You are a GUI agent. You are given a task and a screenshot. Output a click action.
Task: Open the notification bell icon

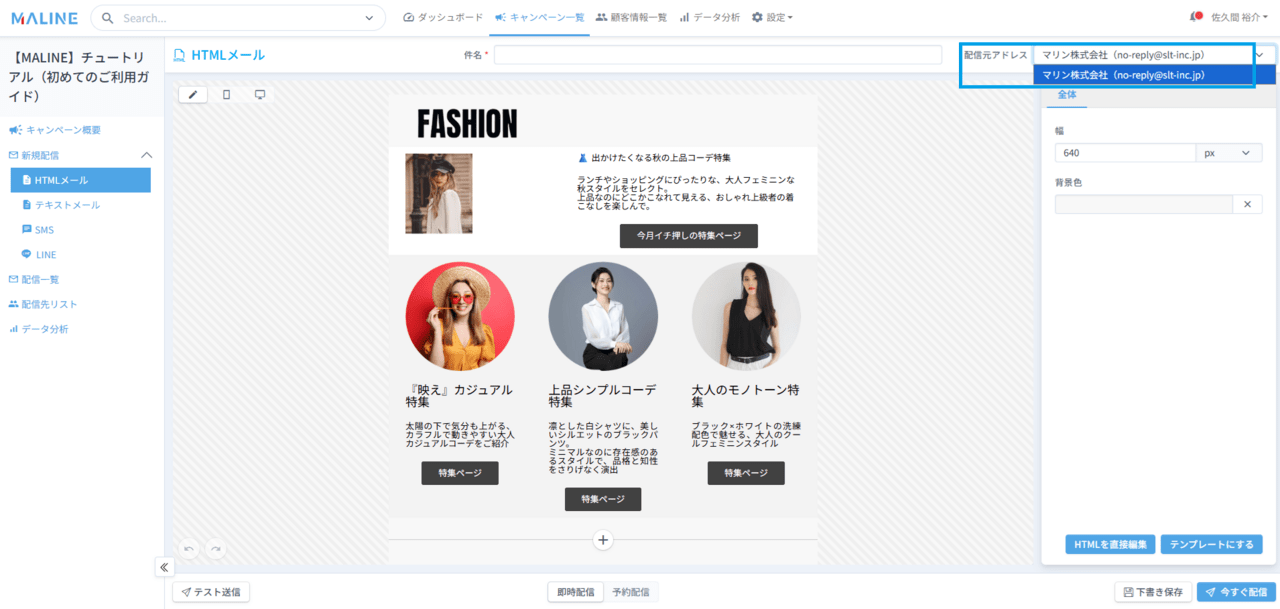(1195, 17)
